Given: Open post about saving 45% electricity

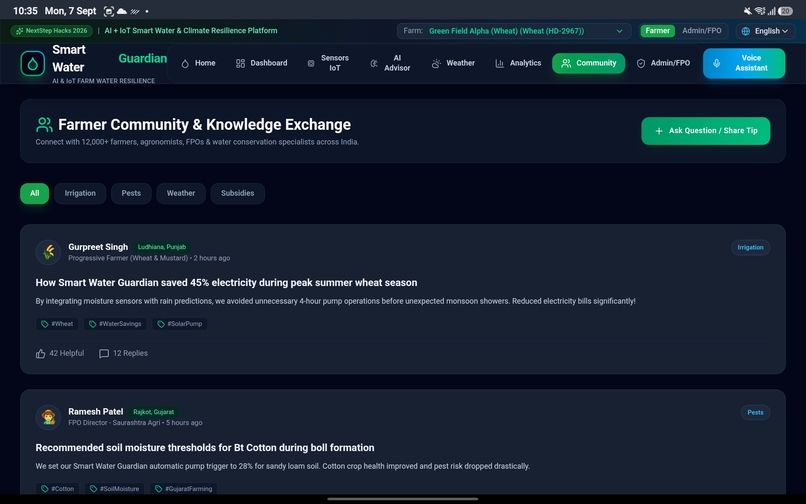Looking at the screenshot, I should click(226, 283).
